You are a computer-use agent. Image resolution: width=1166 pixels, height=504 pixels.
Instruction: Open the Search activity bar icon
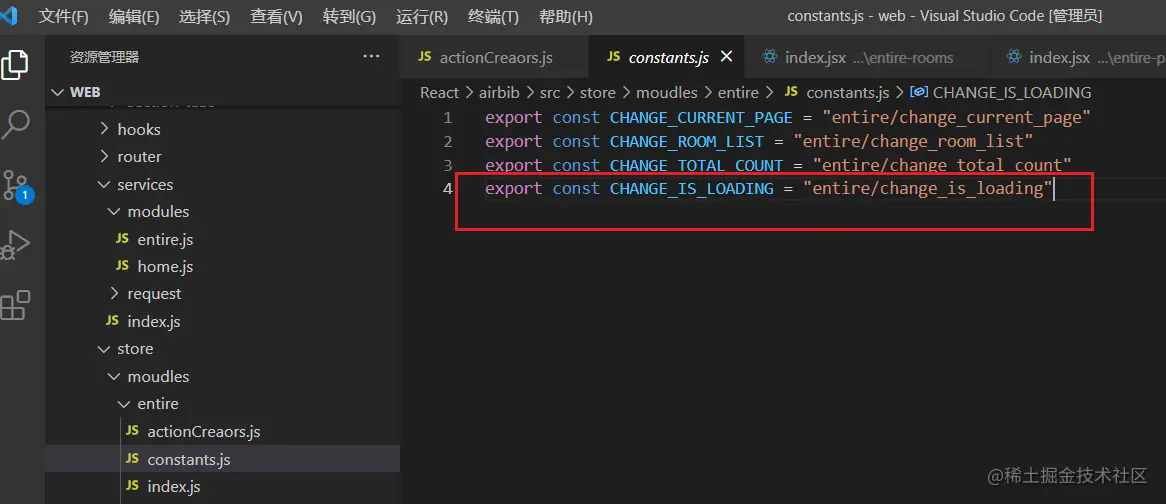15,124
